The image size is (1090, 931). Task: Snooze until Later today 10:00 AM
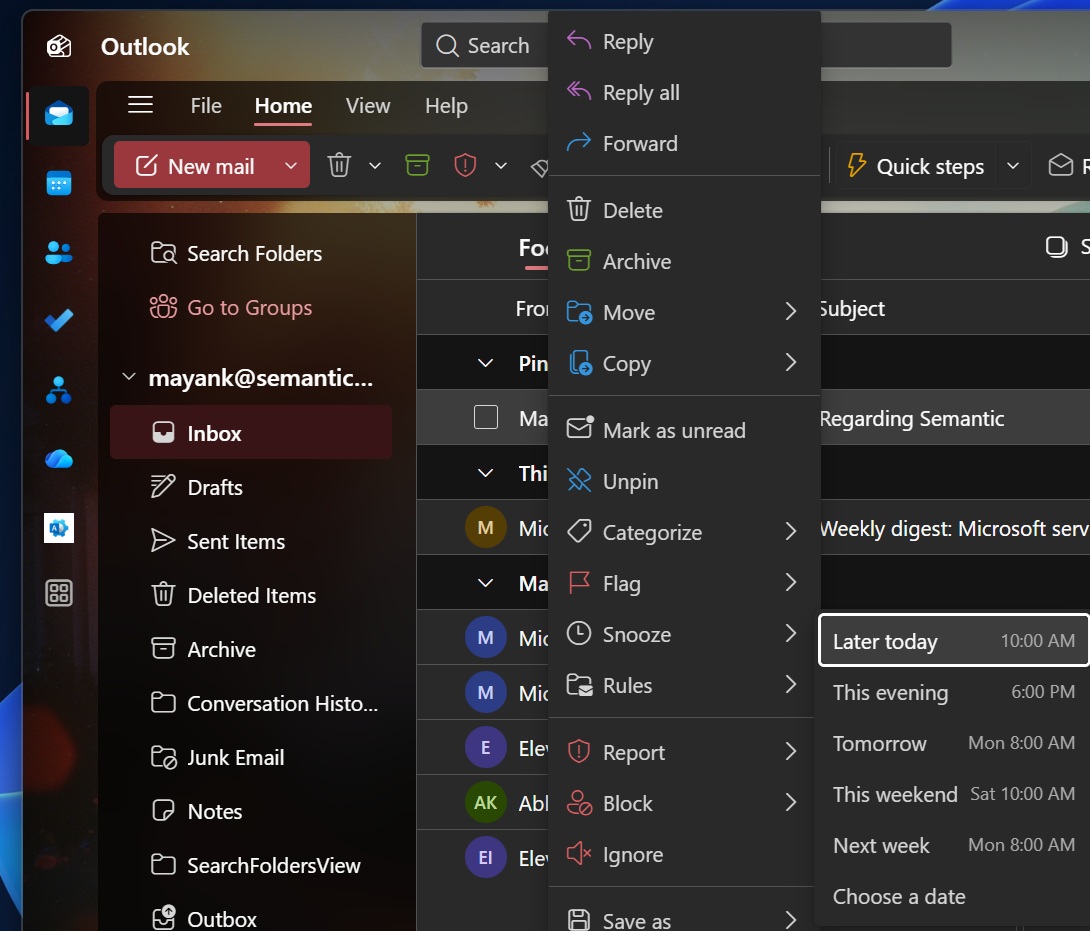tap(954, 640)
